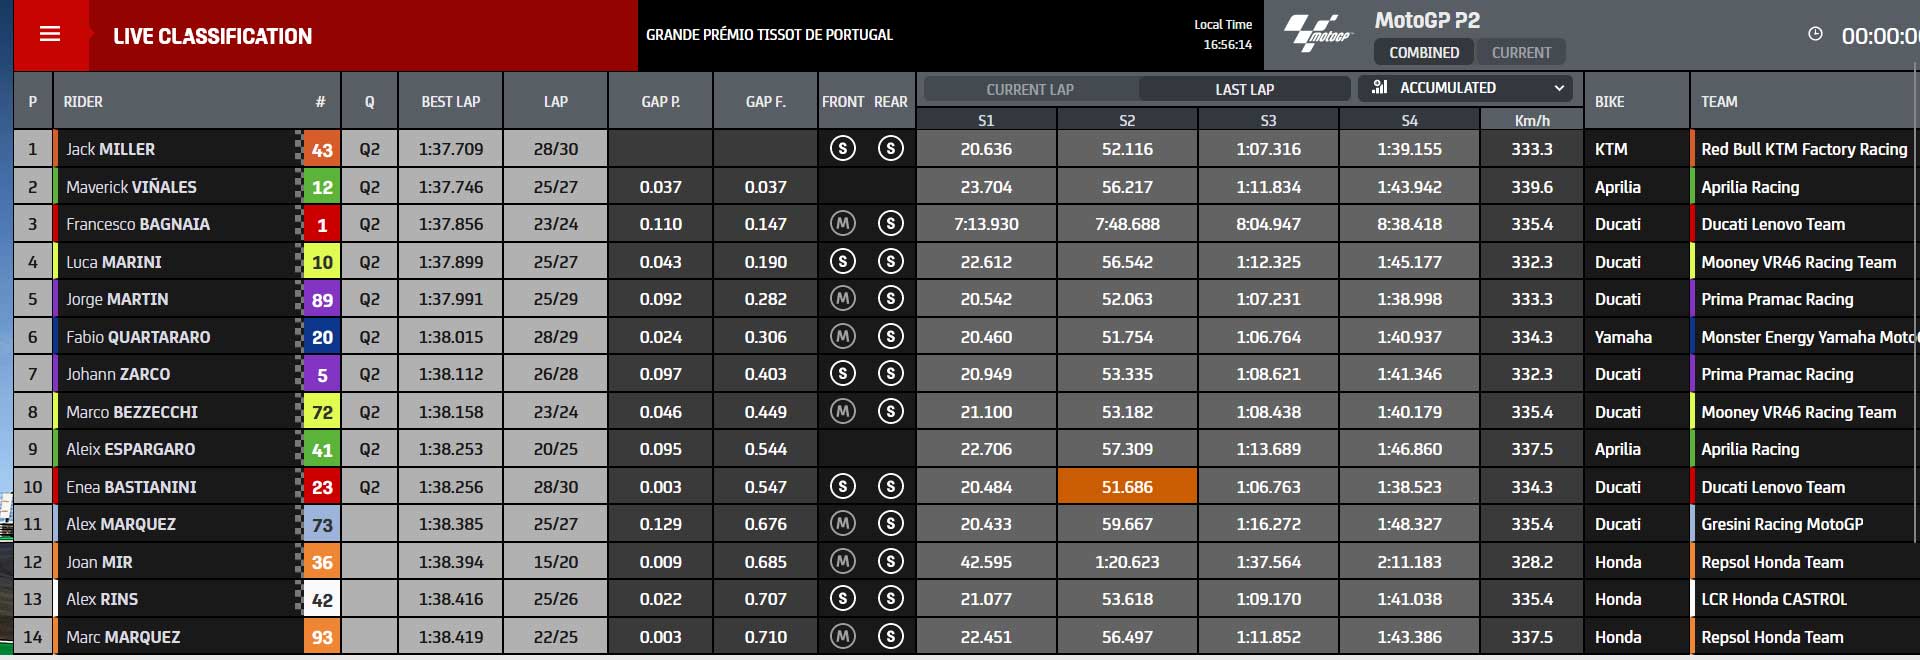This screenshot has width=1920, height=660.
Task: Toggle sector times to CURRENT LAP
Action: [x=1030, y=89]
